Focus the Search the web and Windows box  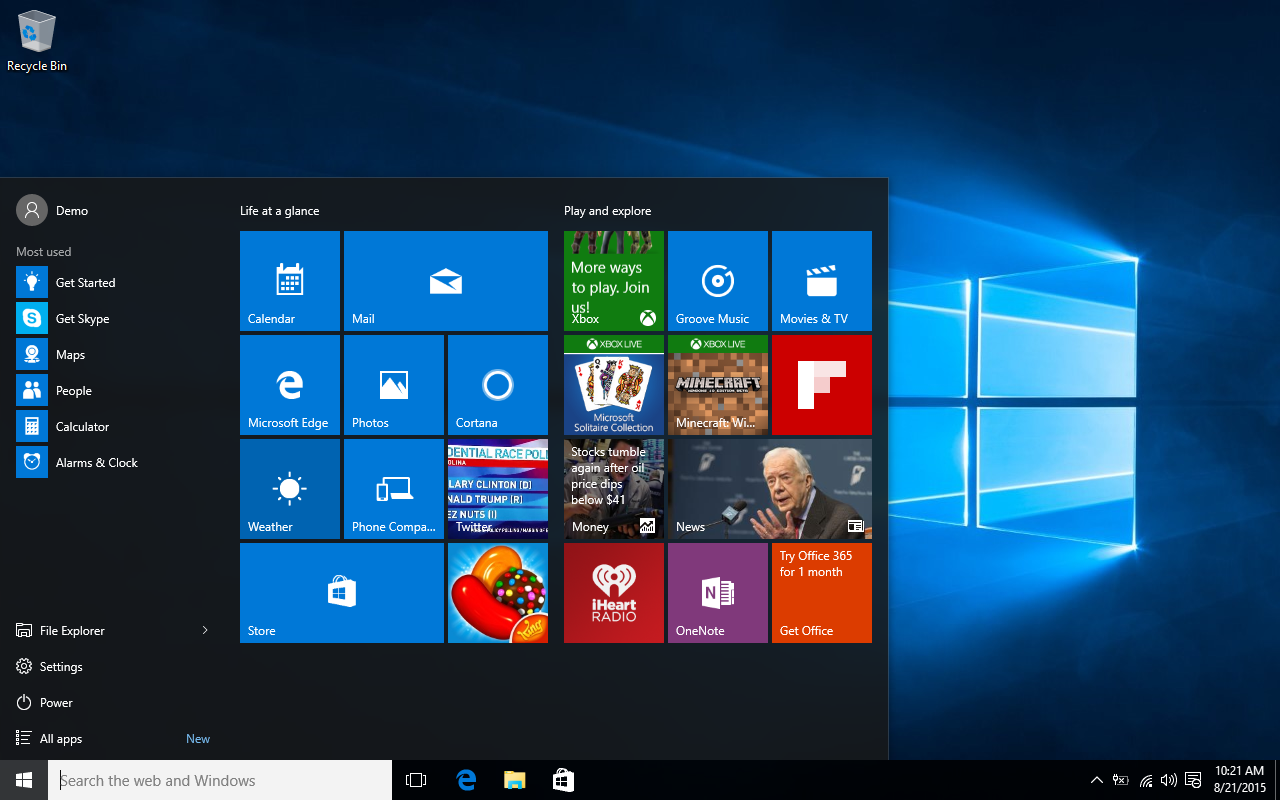click(220, 780)
